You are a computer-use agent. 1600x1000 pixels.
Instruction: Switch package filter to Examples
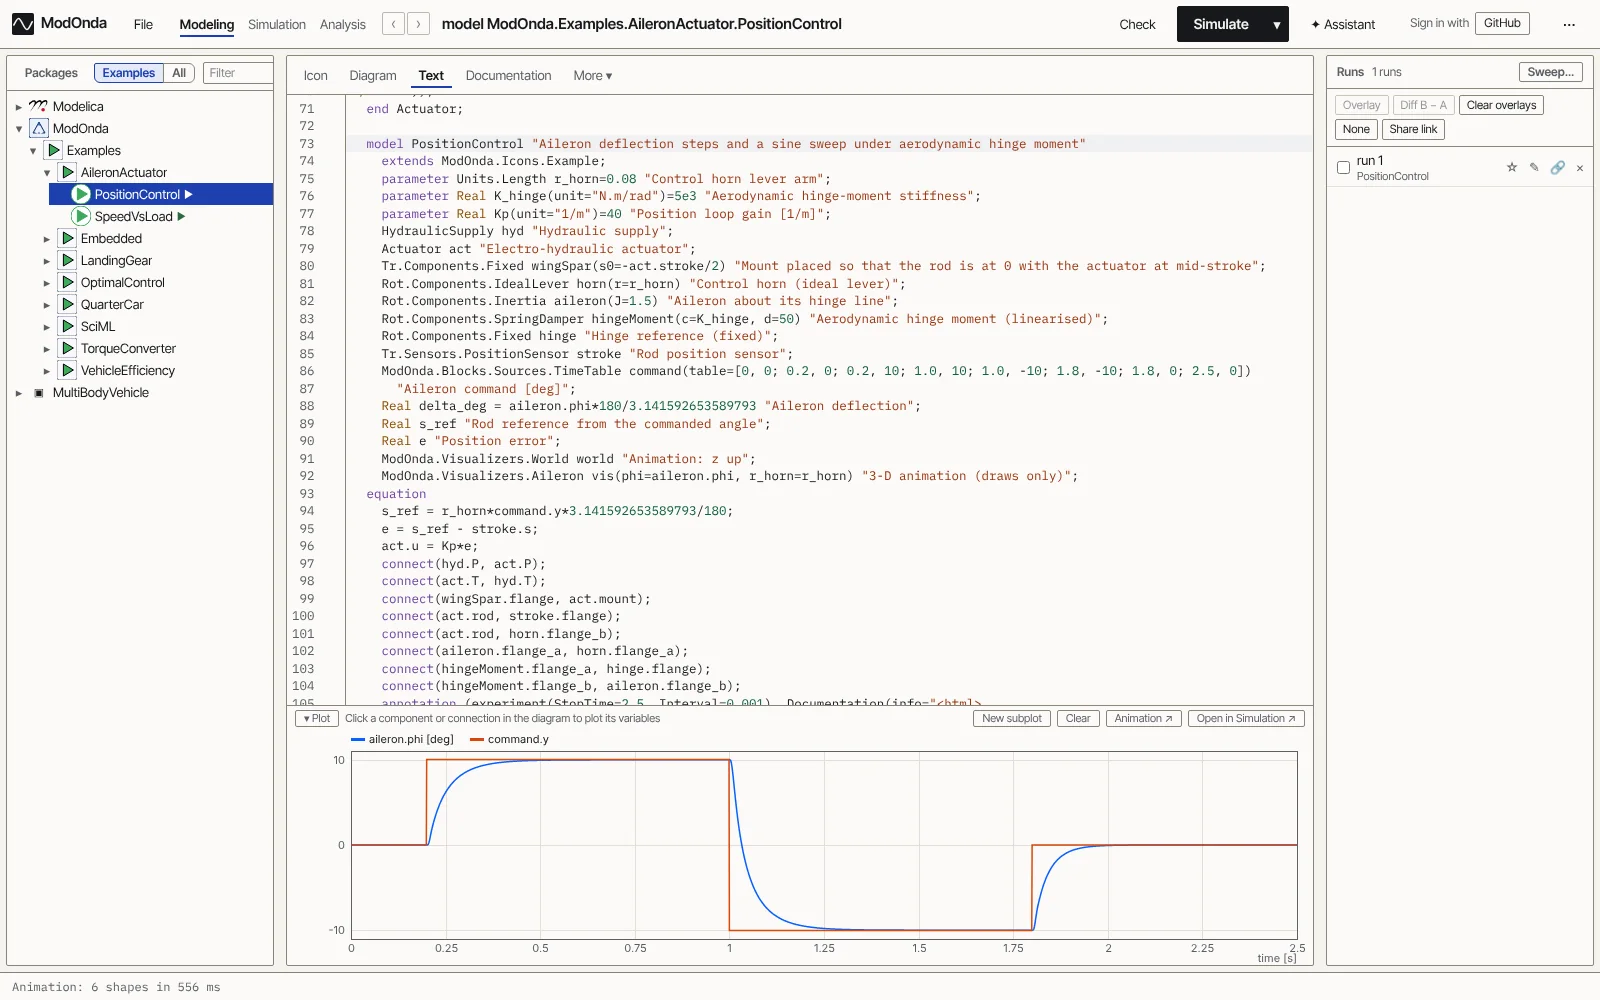[129, 73]
